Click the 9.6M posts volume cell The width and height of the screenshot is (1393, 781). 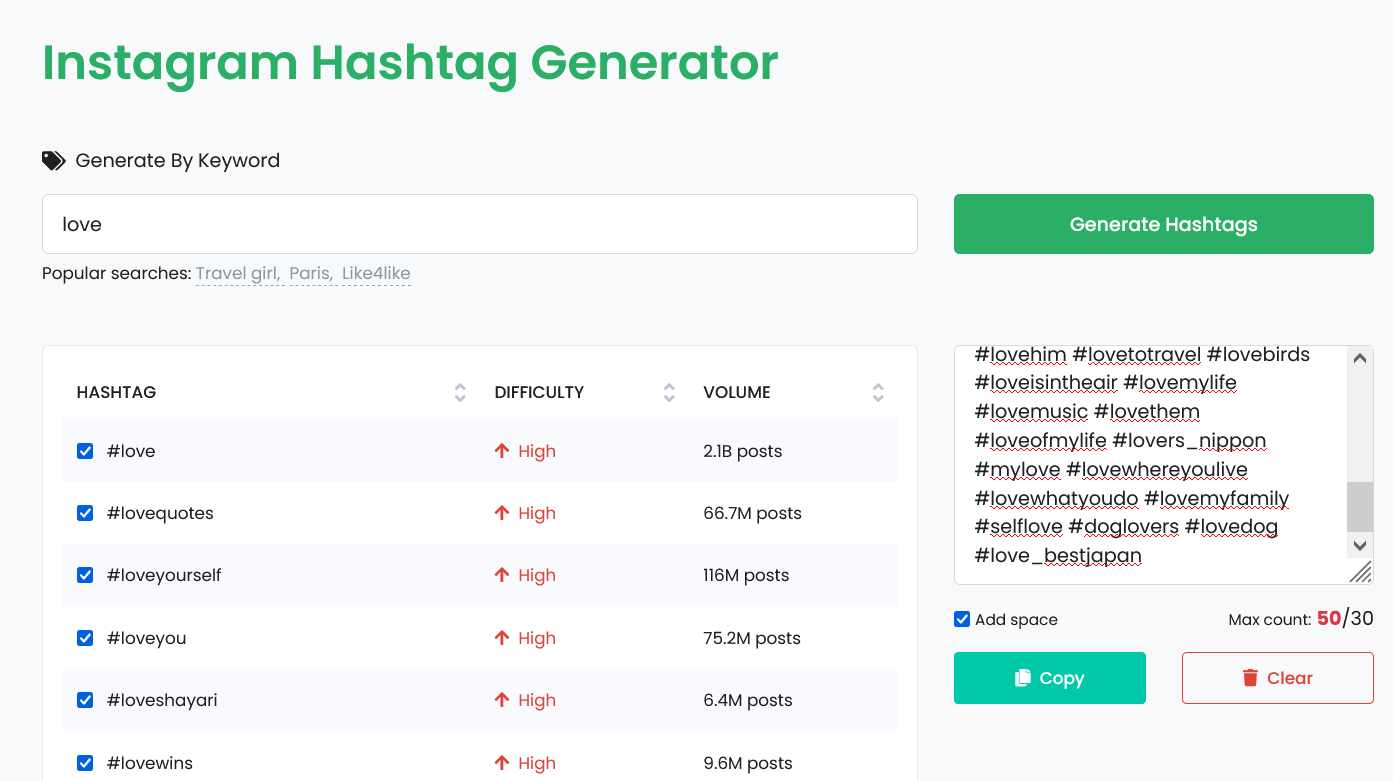click(x=748, y=763)
